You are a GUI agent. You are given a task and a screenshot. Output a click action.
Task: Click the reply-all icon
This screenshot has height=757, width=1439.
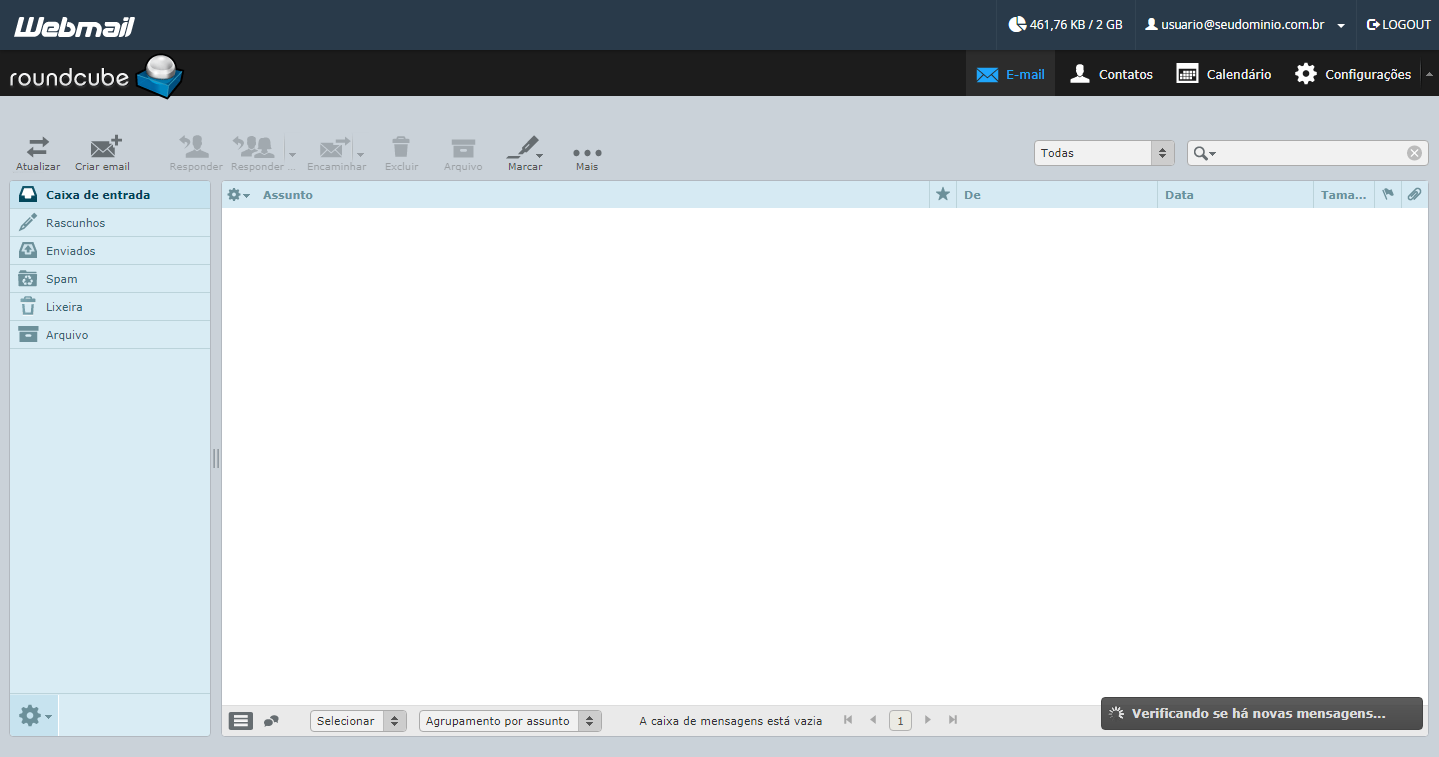click(x=254, y=147)
